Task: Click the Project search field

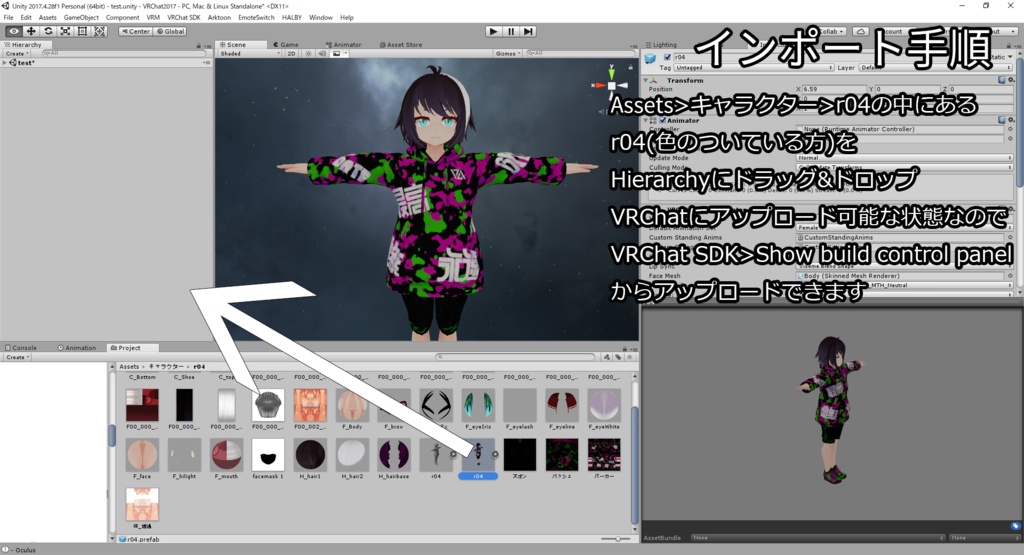Action: (515, 357)
